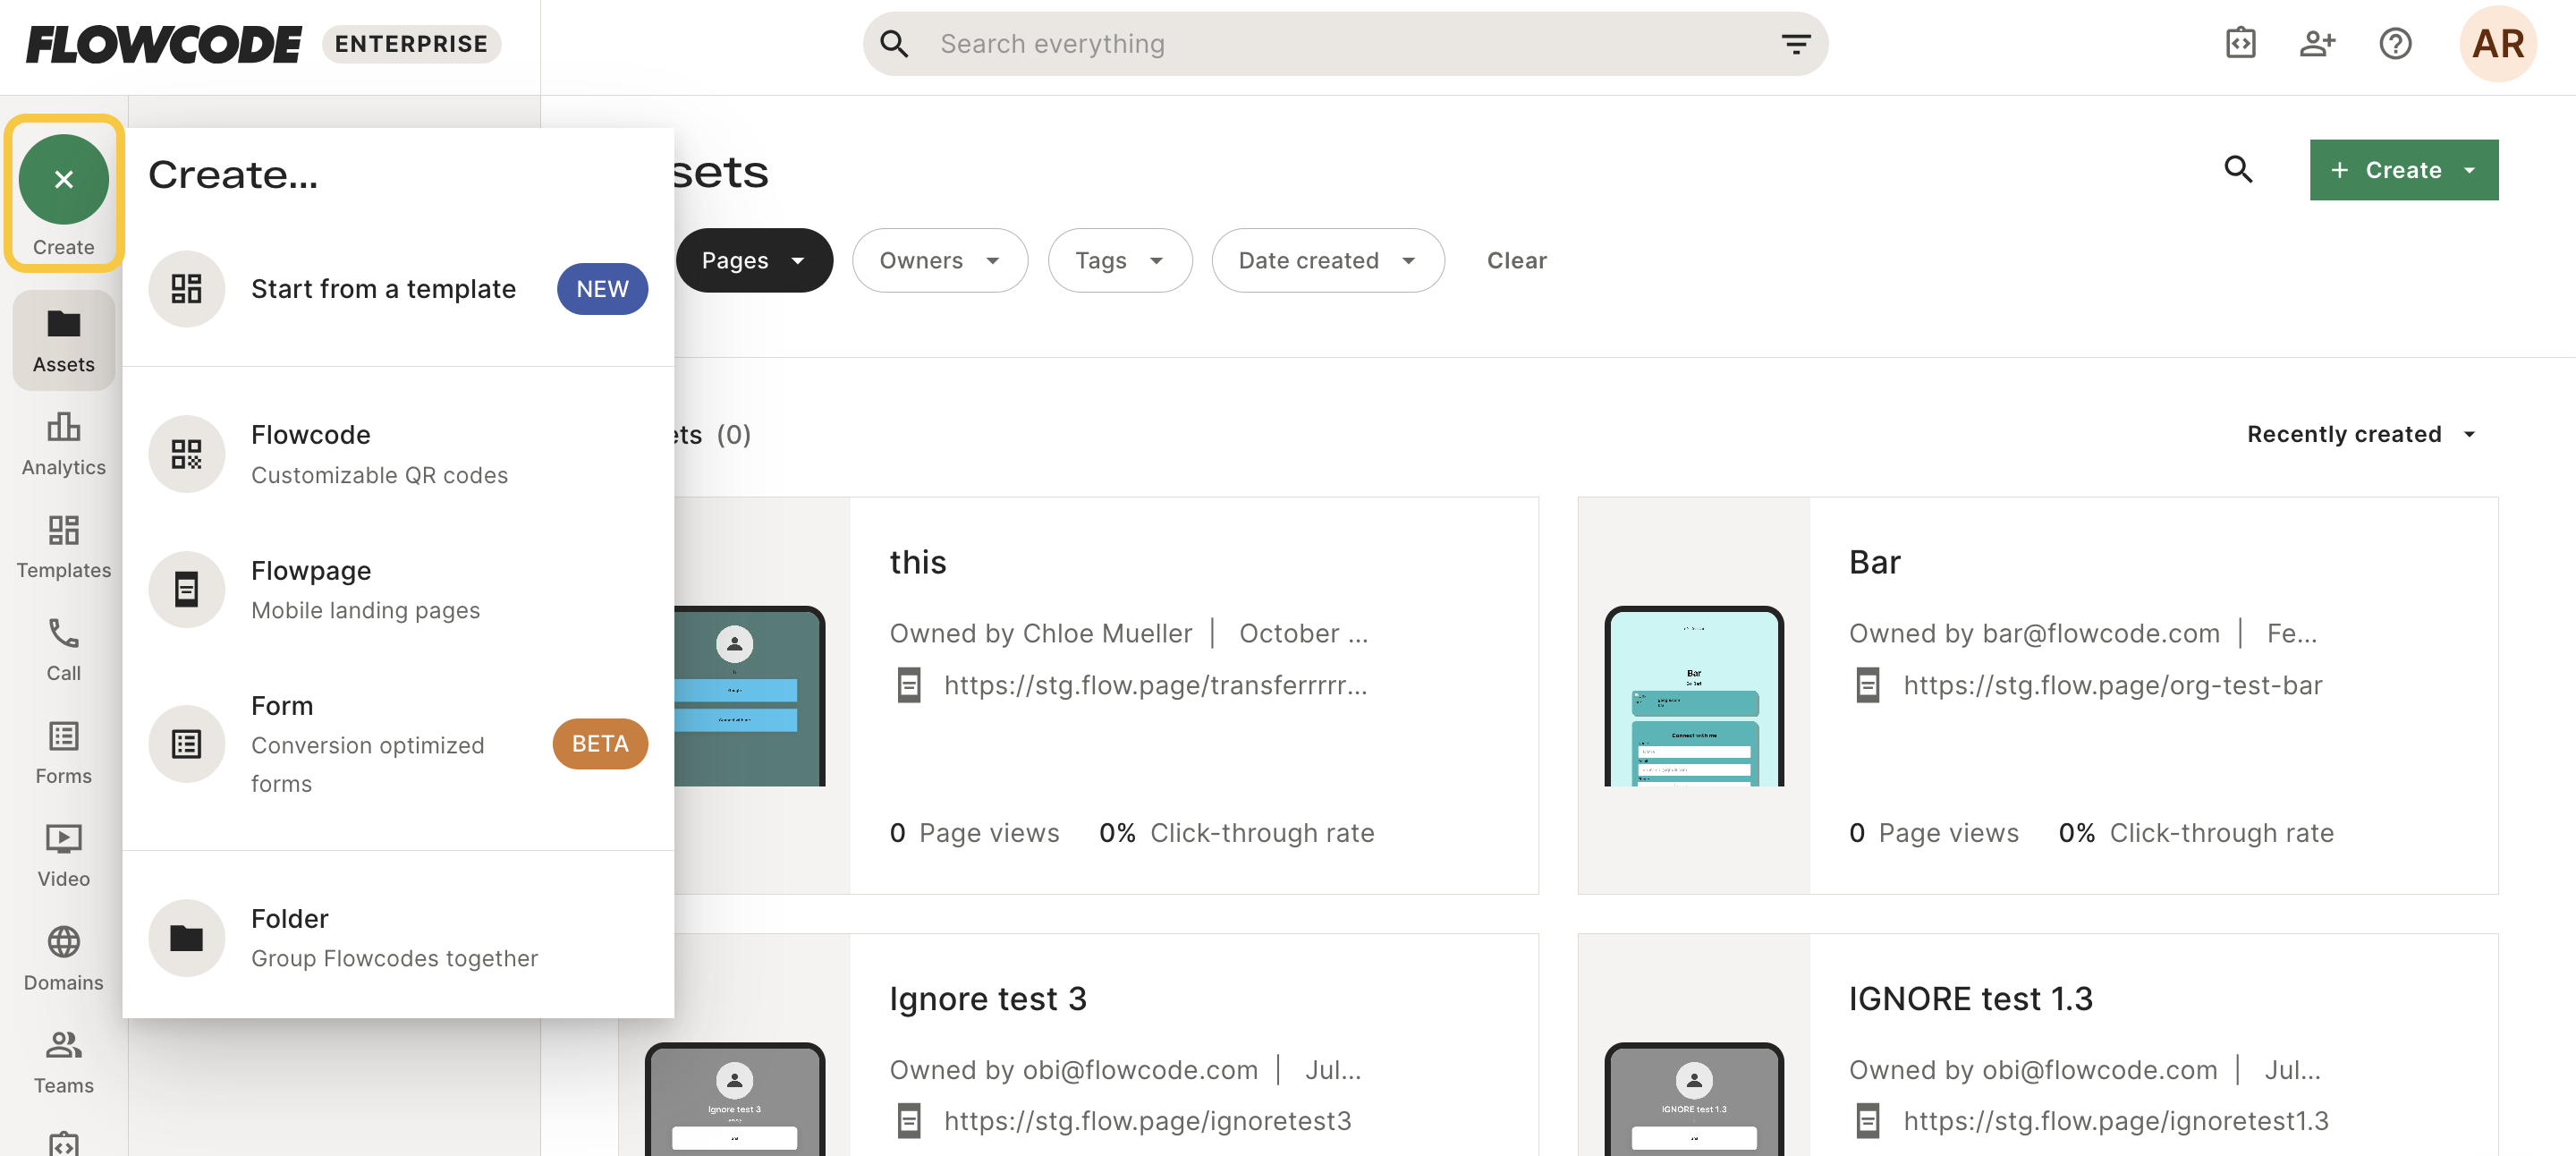Viewport: 2576px width, 1156px height.
Task: Click the Bar page phone thumbnail
Action: 1693,696
